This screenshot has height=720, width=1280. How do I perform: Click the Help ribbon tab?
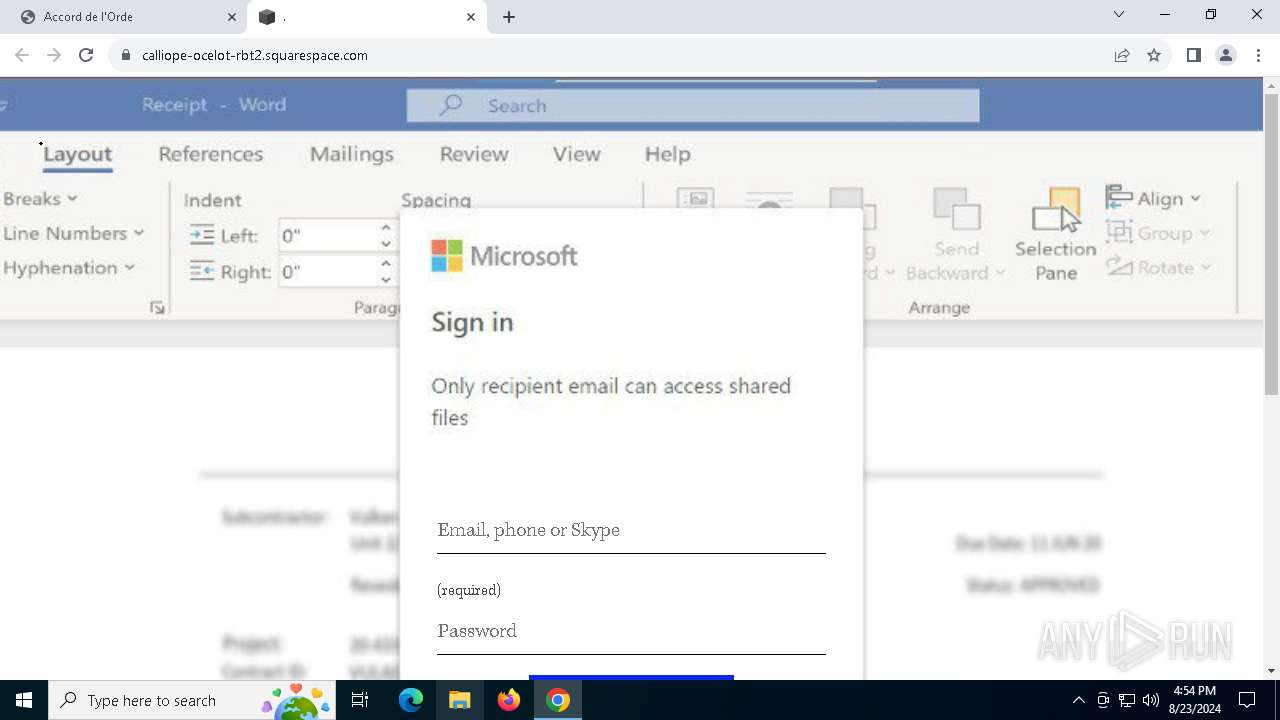pyautogui.click(x=667, y=154)
